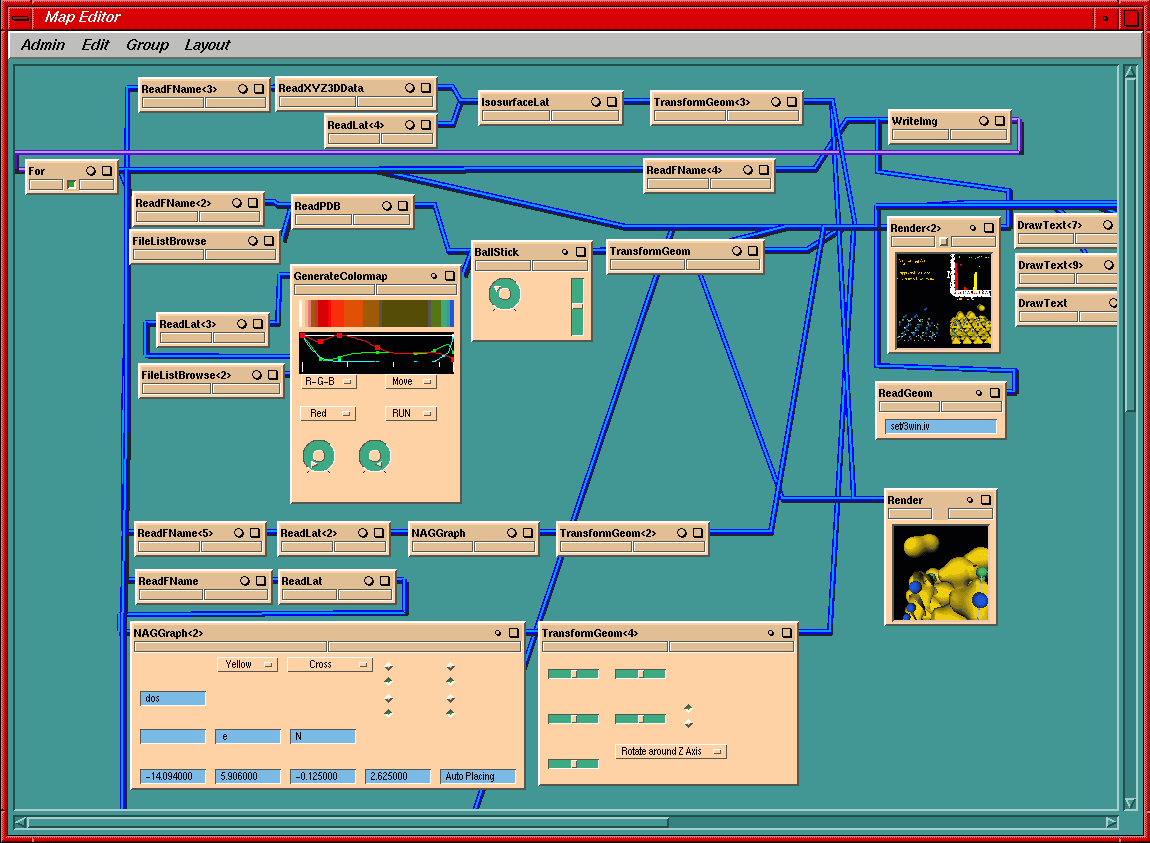Click the vertical slider in the BallStick module
Viewport: 1150px width, 843px height.
point(576,307)
